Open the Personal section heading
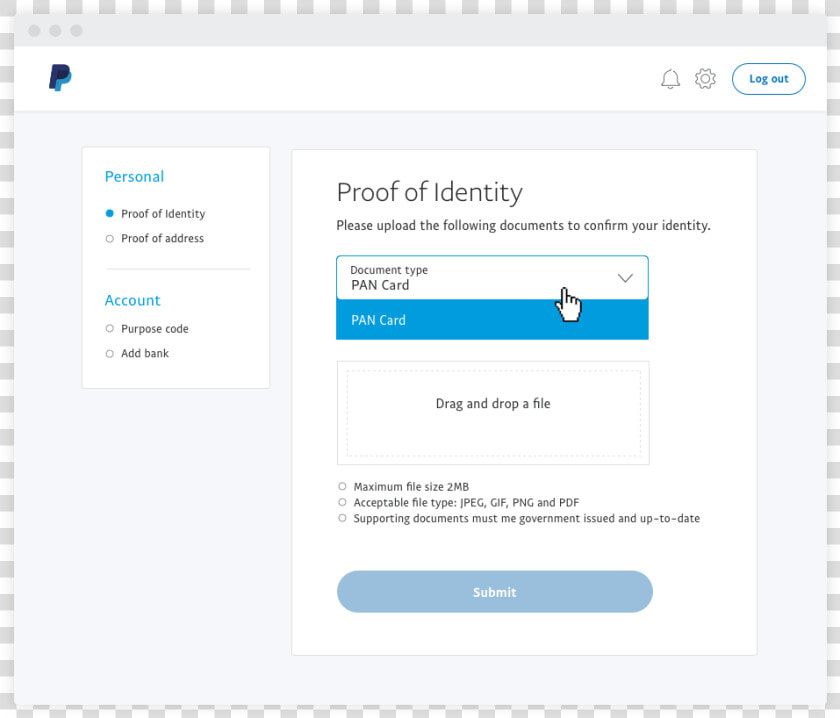840x718 pixels. coord(134,177)
